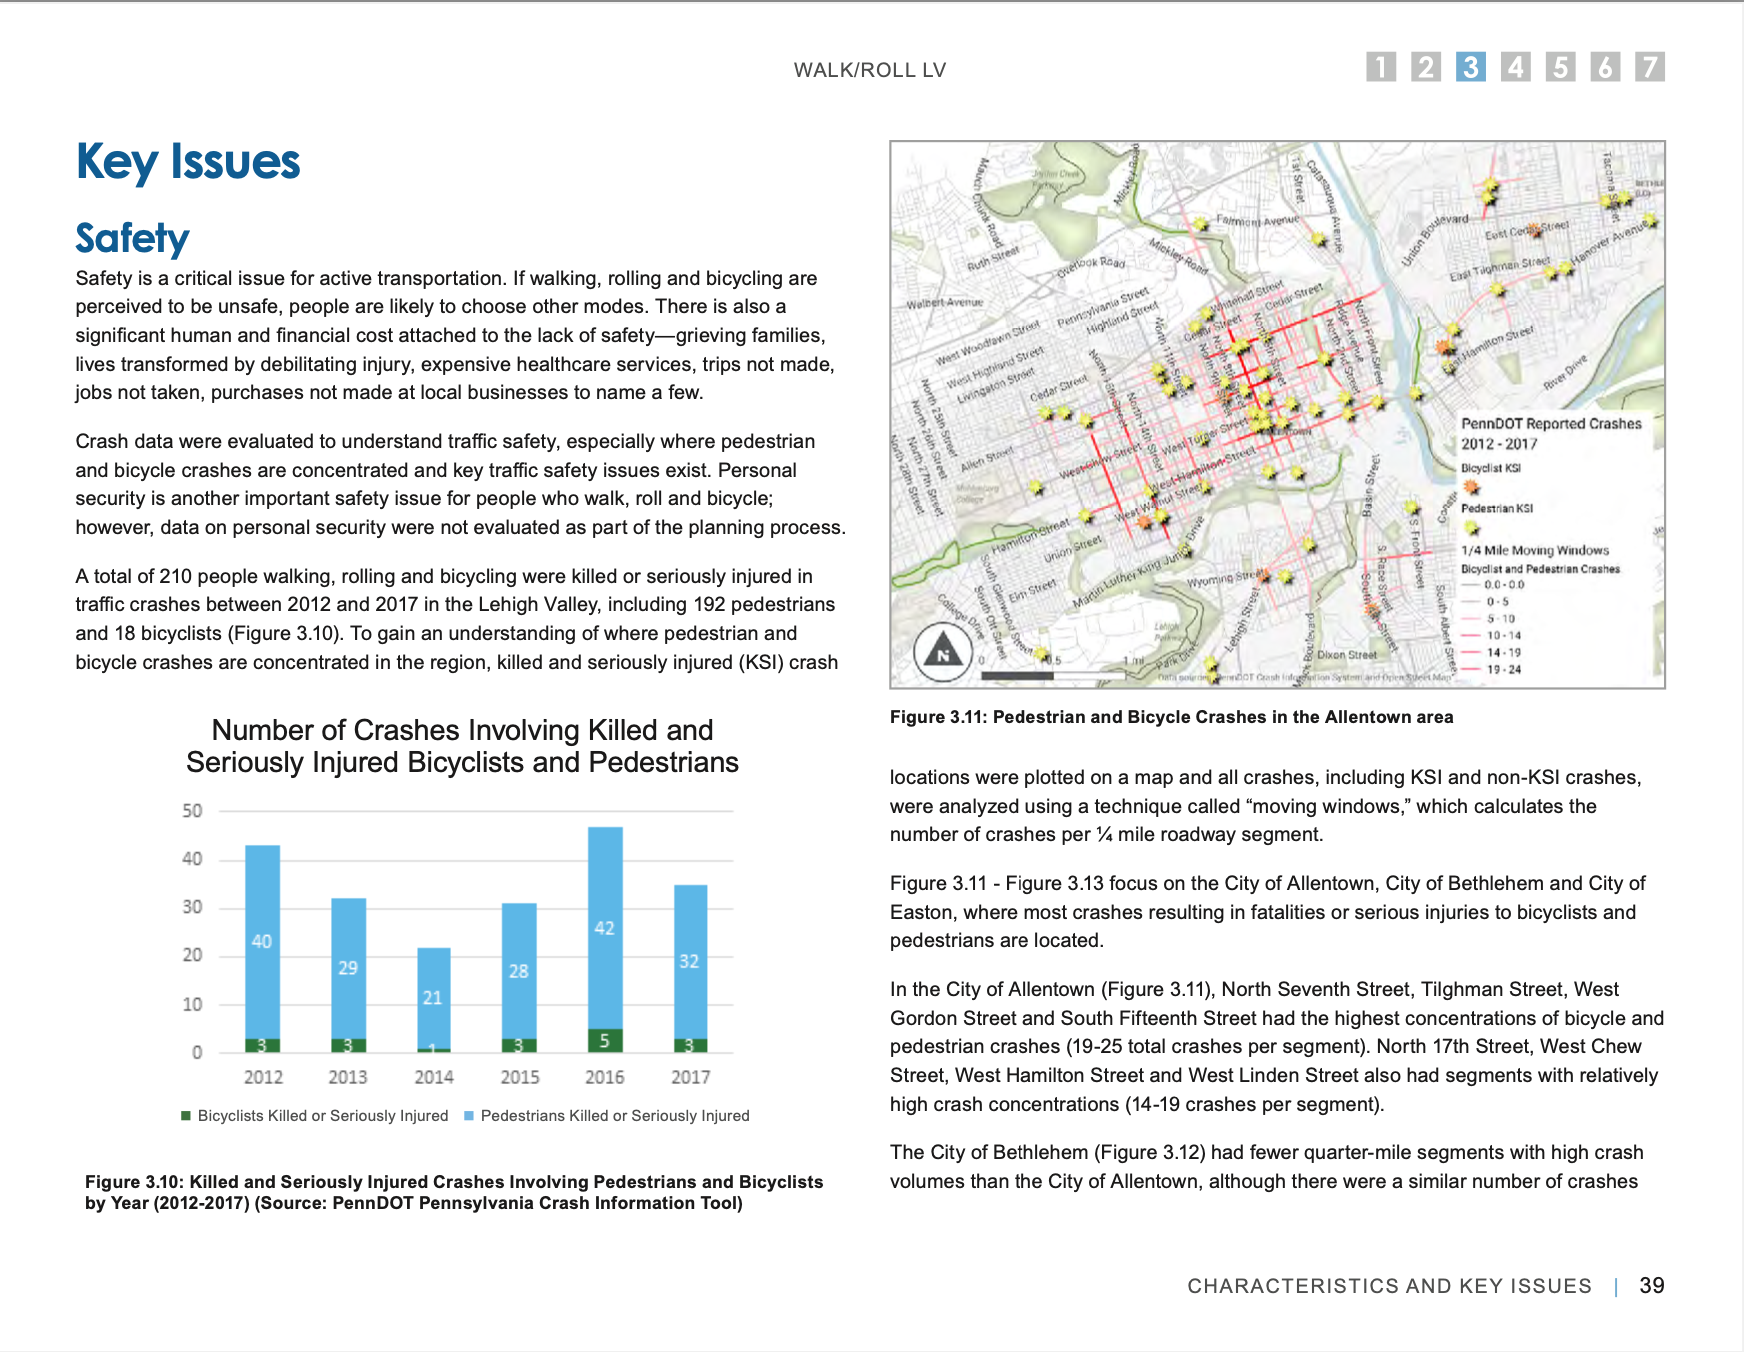Click the Allentown crash map image
This screenshot has width=1744, height=1352.
(1277, 414)
